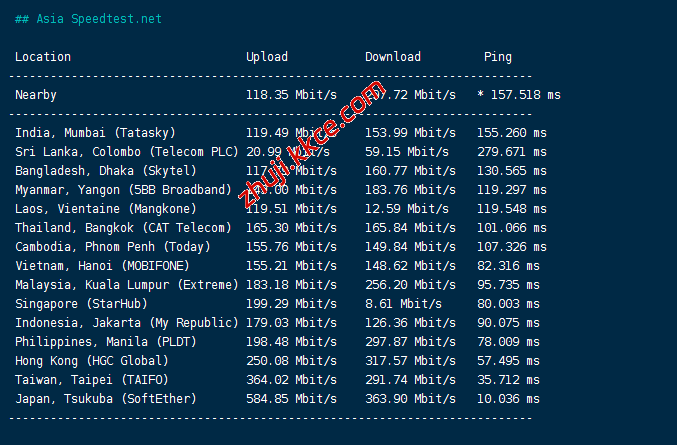Screen dimensions: 677x445
Task: Select India, Mumbai (Tatasky) location text
Action: point(95,133)
